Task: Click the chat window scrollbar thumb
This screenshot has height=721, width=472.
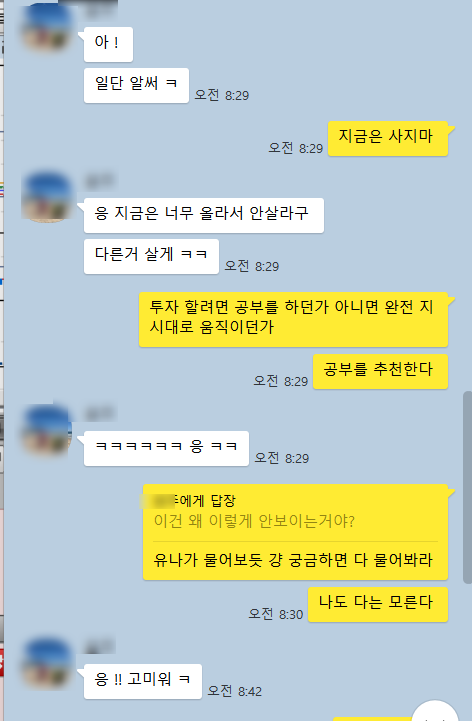Action: (x=467, y=487)
